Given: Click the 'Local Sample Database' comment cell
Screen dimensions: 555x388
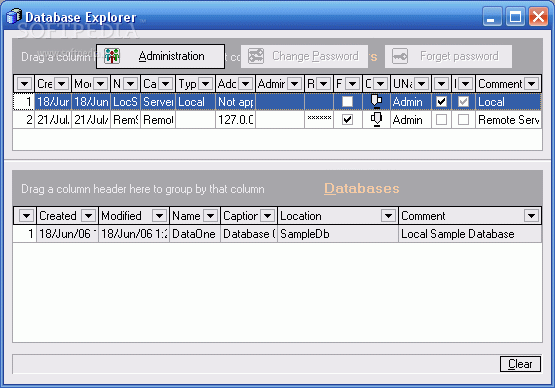Looking at the screenshot, I should click(x=470, y=234).
